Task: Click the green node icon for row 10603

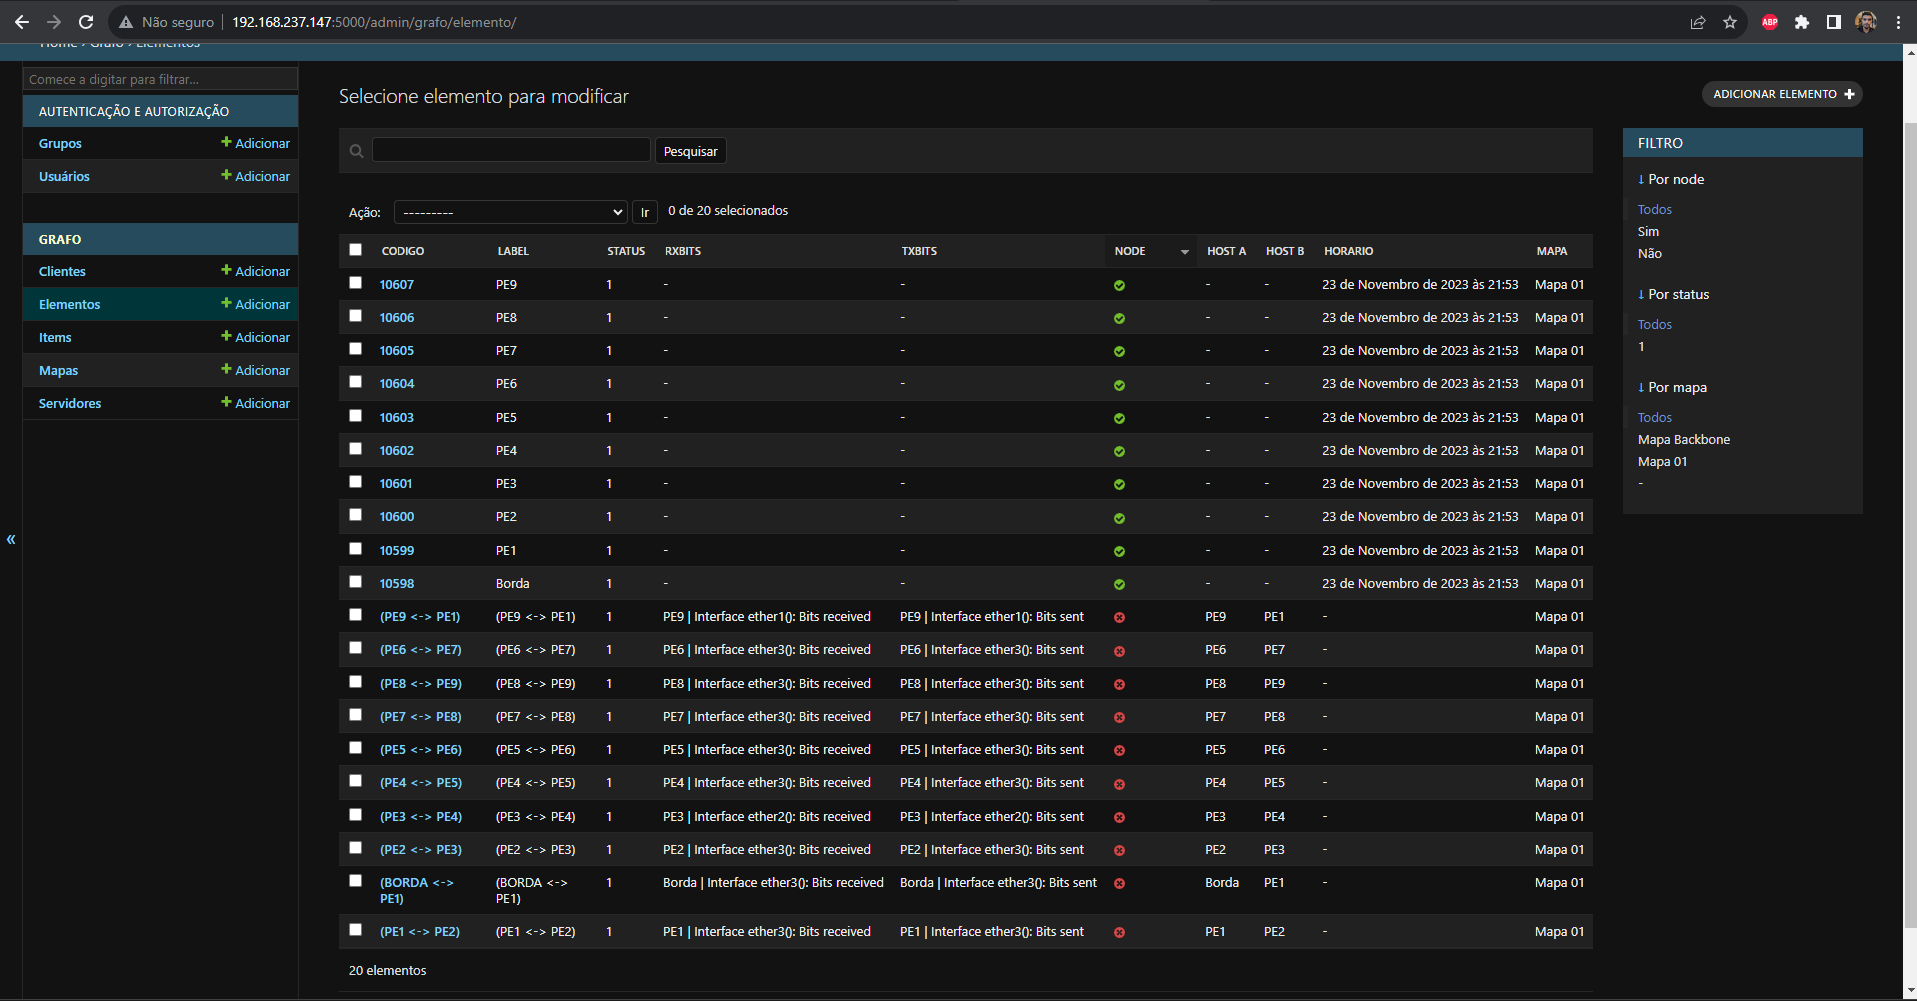Action: (1119, 418)
